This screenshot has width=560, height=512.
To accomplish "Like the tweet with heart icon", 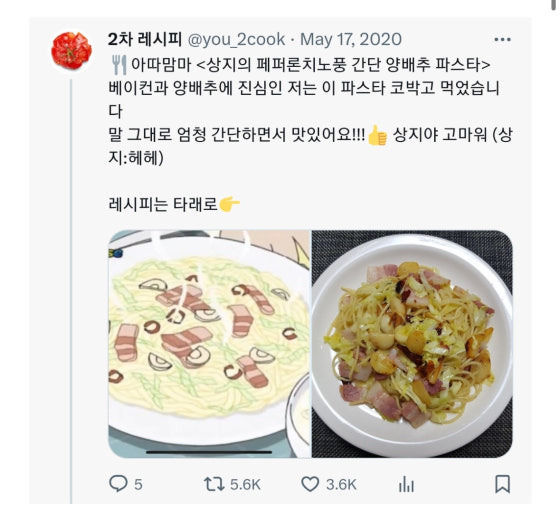I will point(310,485).
